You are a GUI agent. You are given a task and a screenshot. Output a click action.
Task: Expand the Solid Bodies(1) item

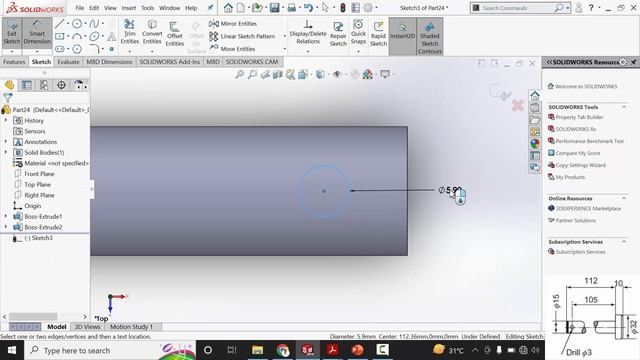point(6,152)
